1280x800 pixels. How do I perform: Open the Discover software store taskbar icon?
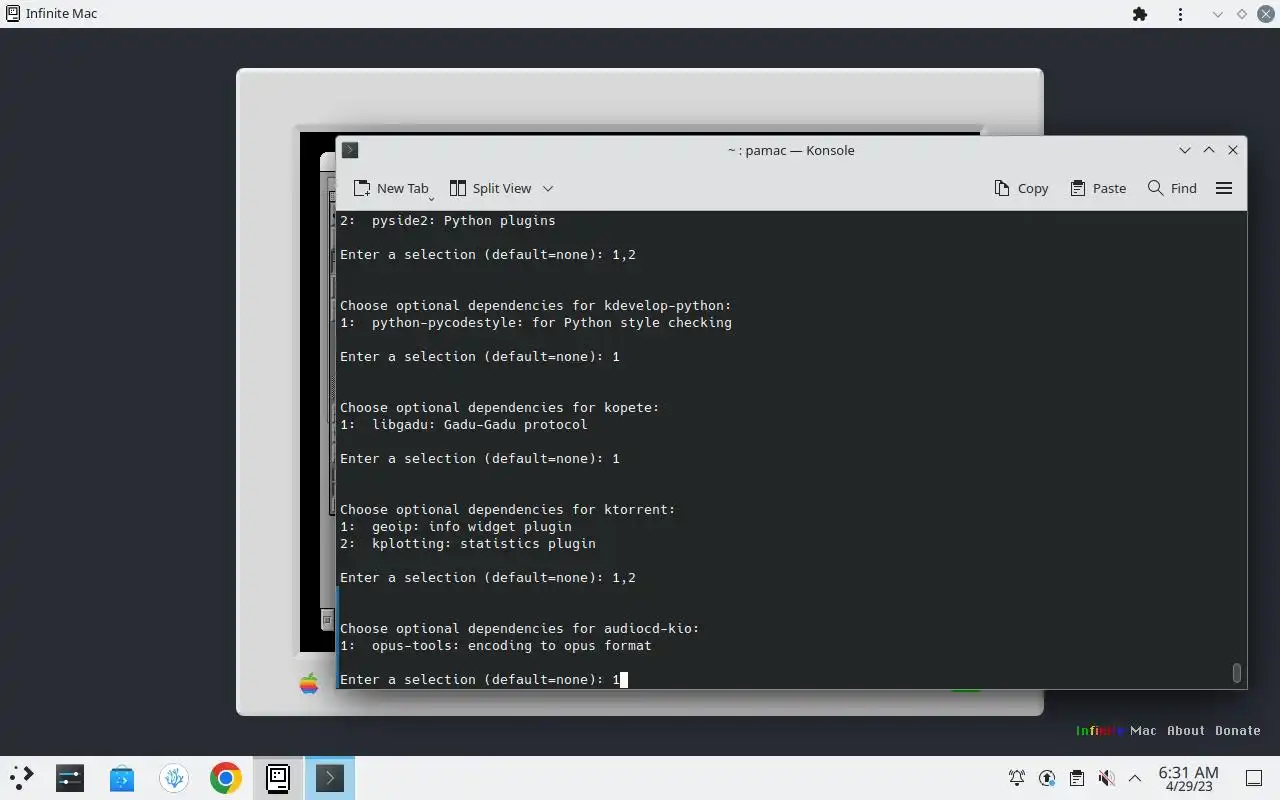point(121,778)
